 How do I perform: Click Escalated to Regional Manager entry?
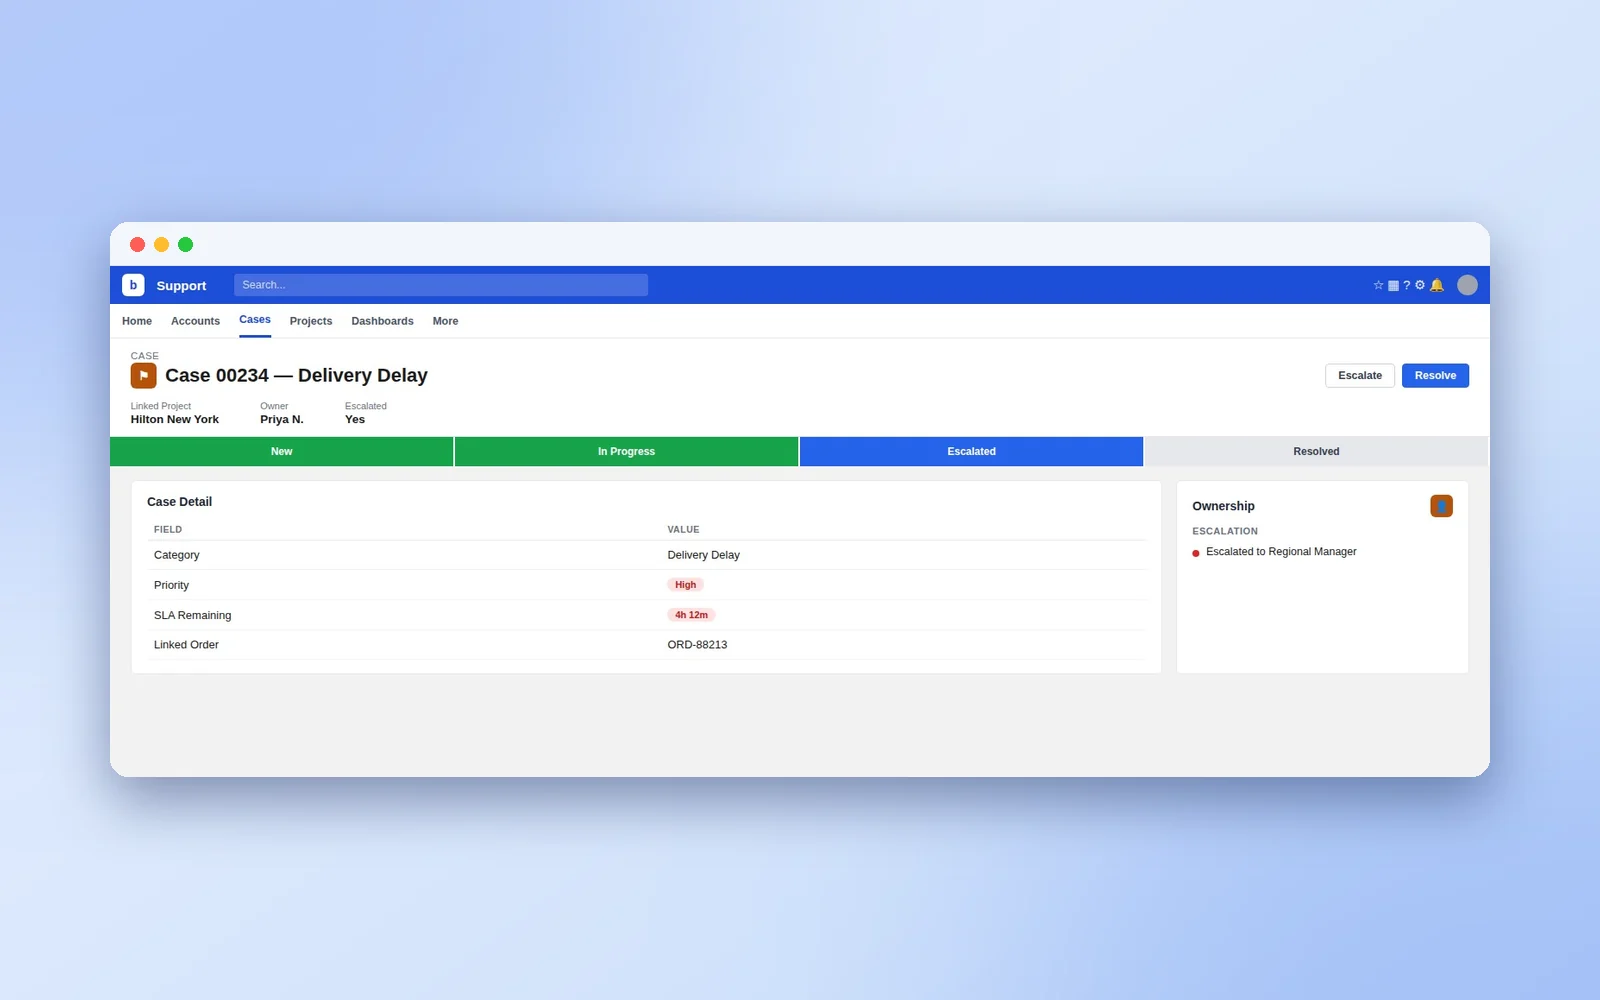1281,552
